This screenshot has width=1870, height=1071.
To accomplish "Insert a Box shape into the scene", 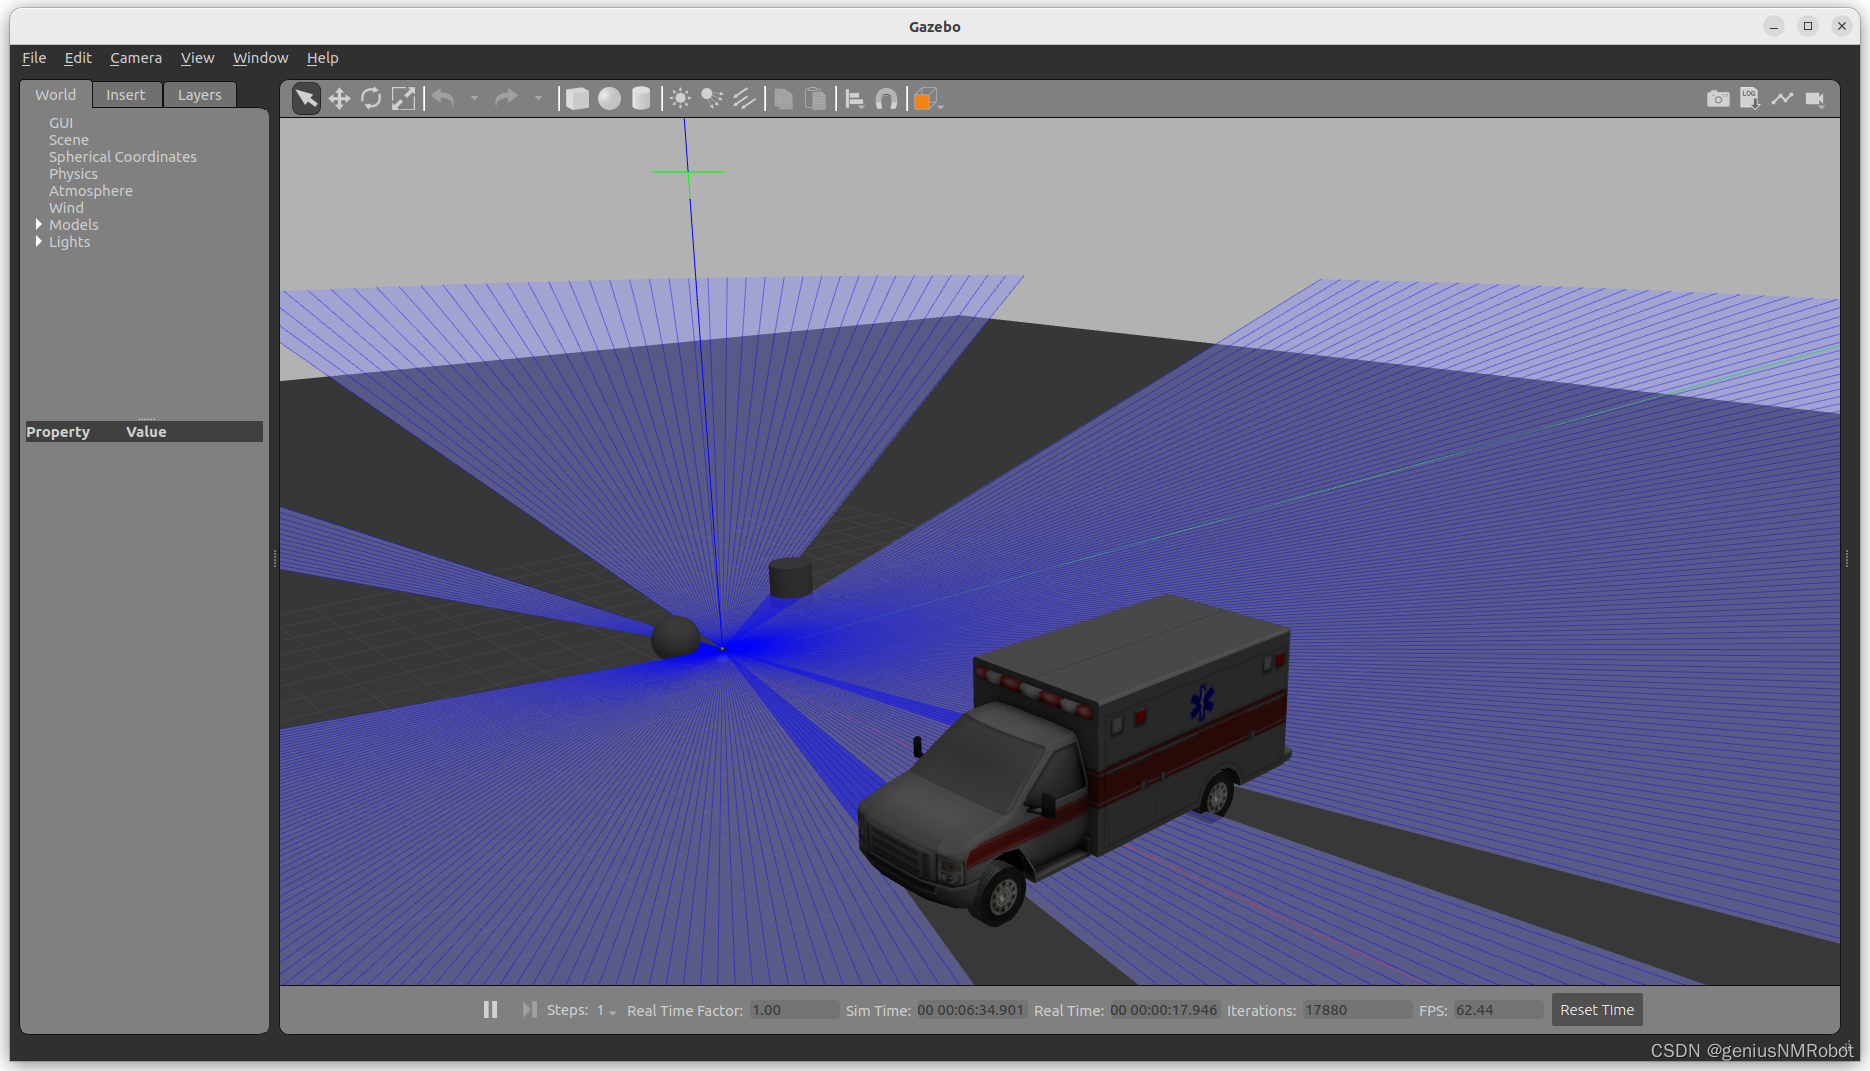I will pyautogui.click(x=578, y=98).
